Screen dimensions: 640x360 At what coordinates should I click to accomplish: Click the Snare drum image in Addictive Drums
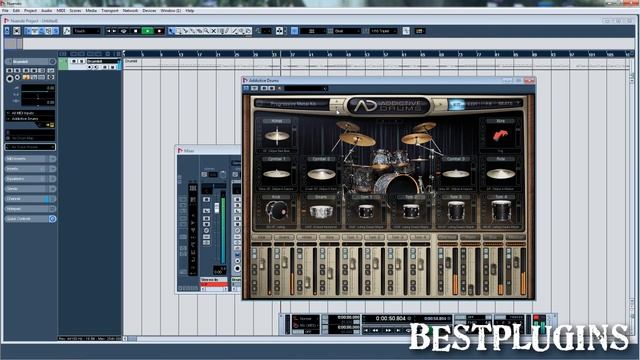coord(321,212)
